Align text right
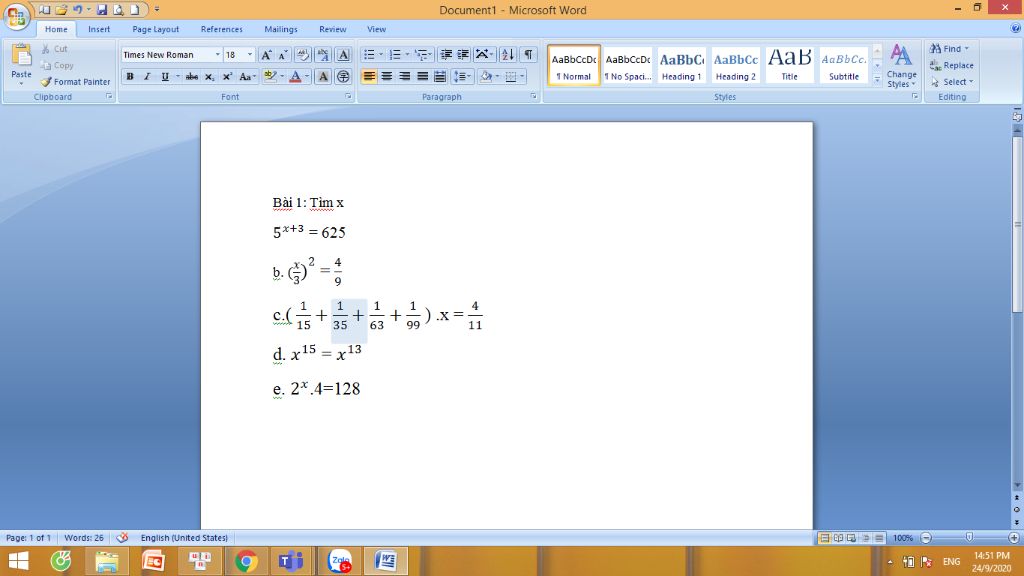Image resolution: width=1024 pixels, height=576 pixels. pyautogui.click(x=405, y=76)
